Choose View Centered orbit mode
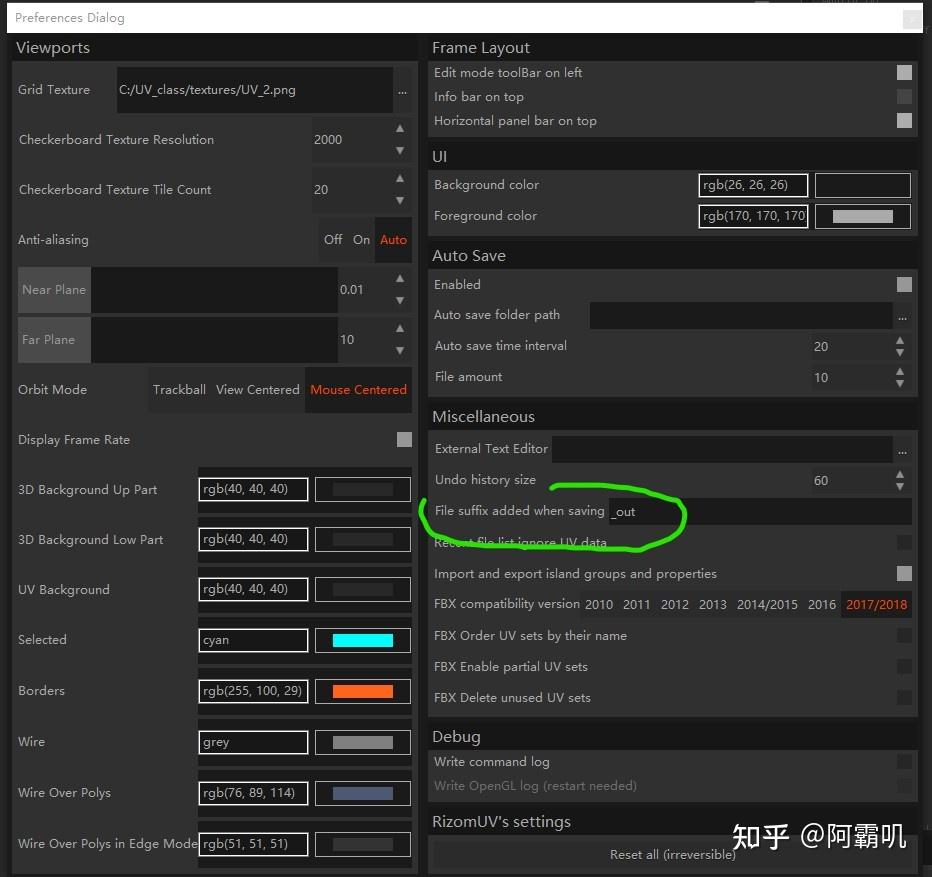This screenshot has width=932, height=877. tap(257, 389)
